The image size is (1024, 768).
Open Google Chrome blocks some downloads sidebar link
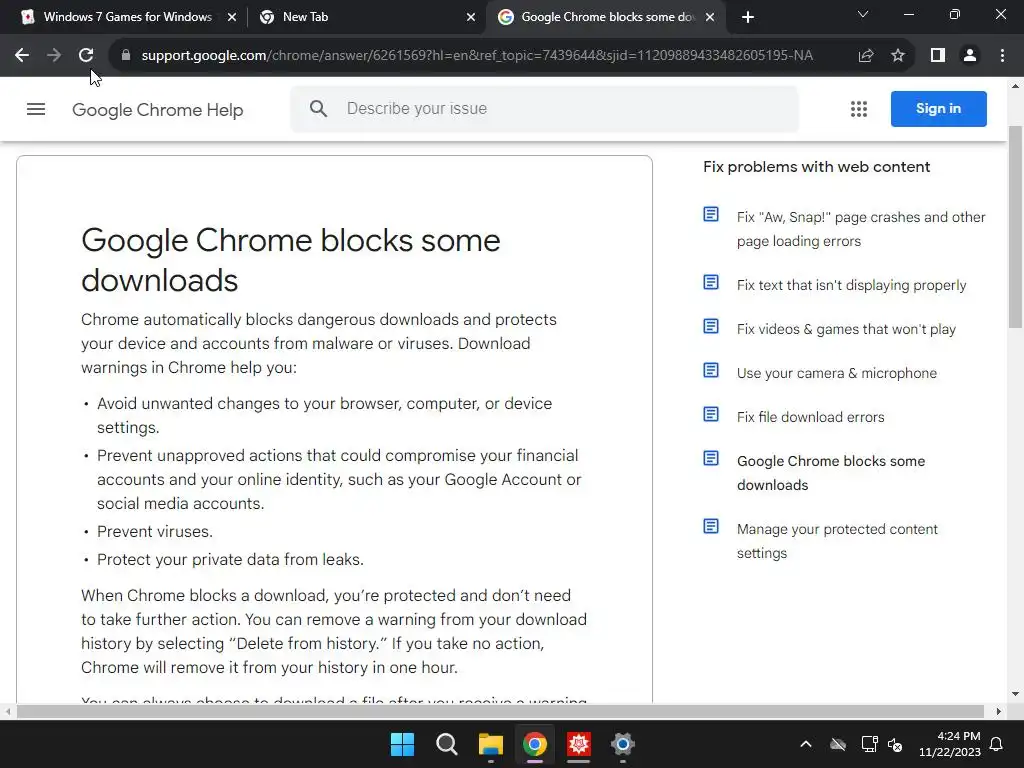831,473
